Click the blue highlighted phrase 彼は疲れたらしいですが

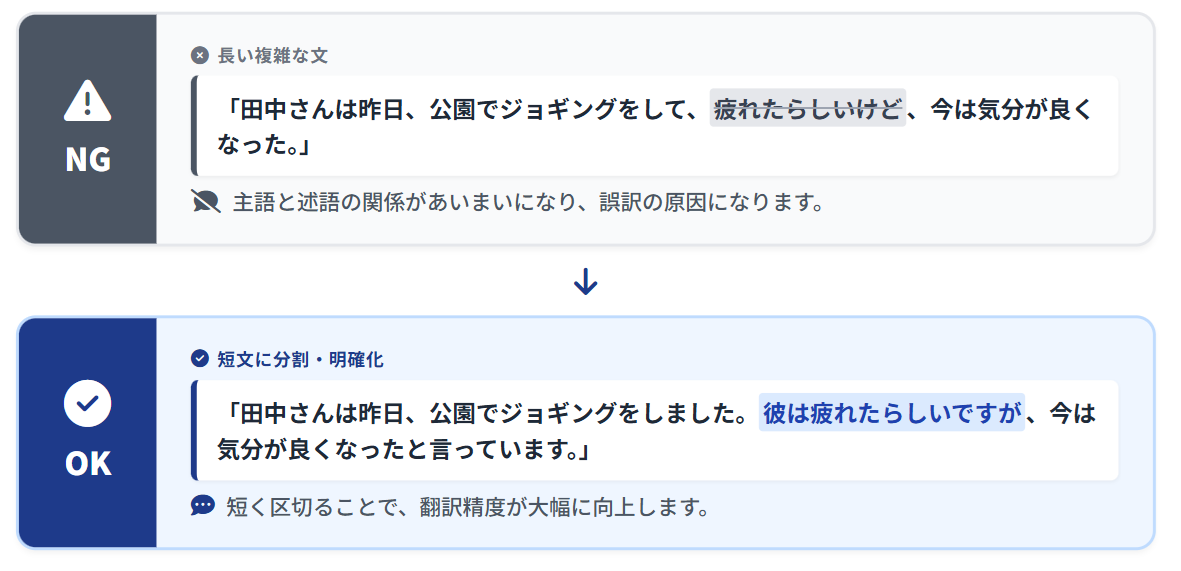[x=891, y=412]
